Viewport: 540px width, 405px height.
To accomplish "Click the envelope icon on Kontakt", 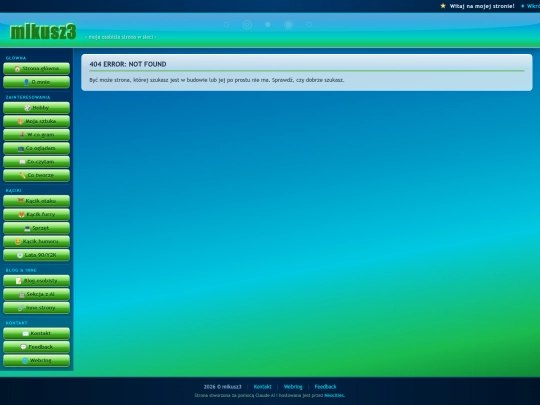I will tap(25, 333).
